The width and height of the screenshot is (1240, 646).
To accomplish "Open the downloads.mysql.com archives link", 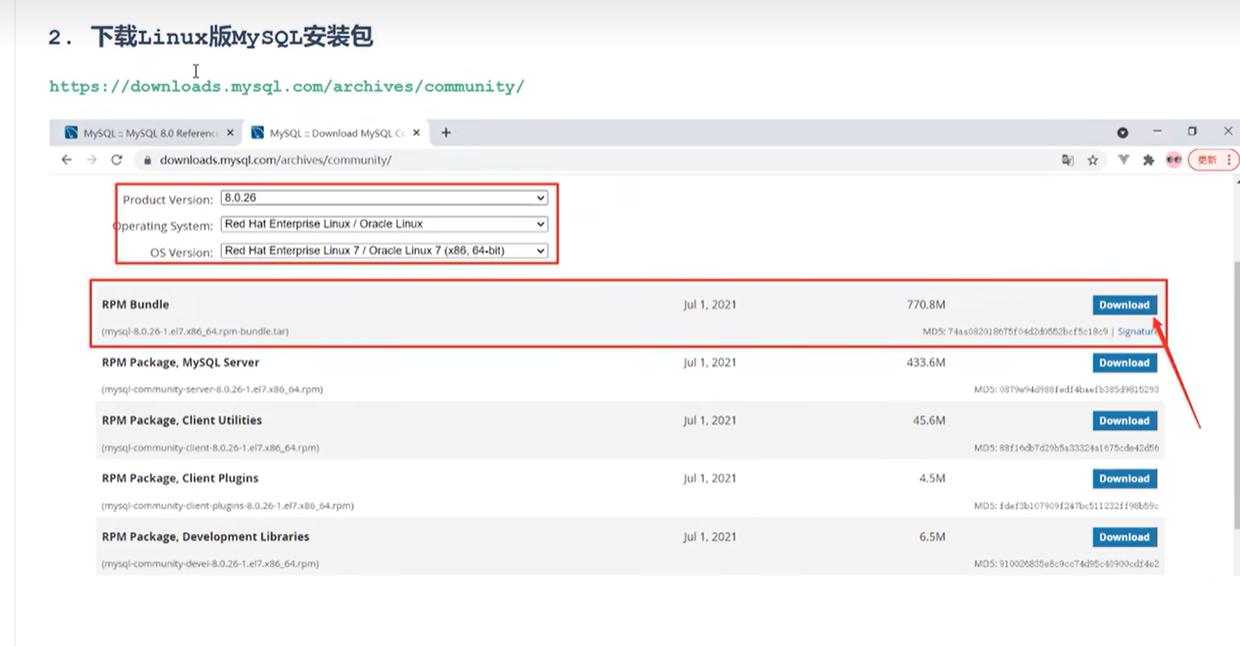I will [x=287, y=86].
